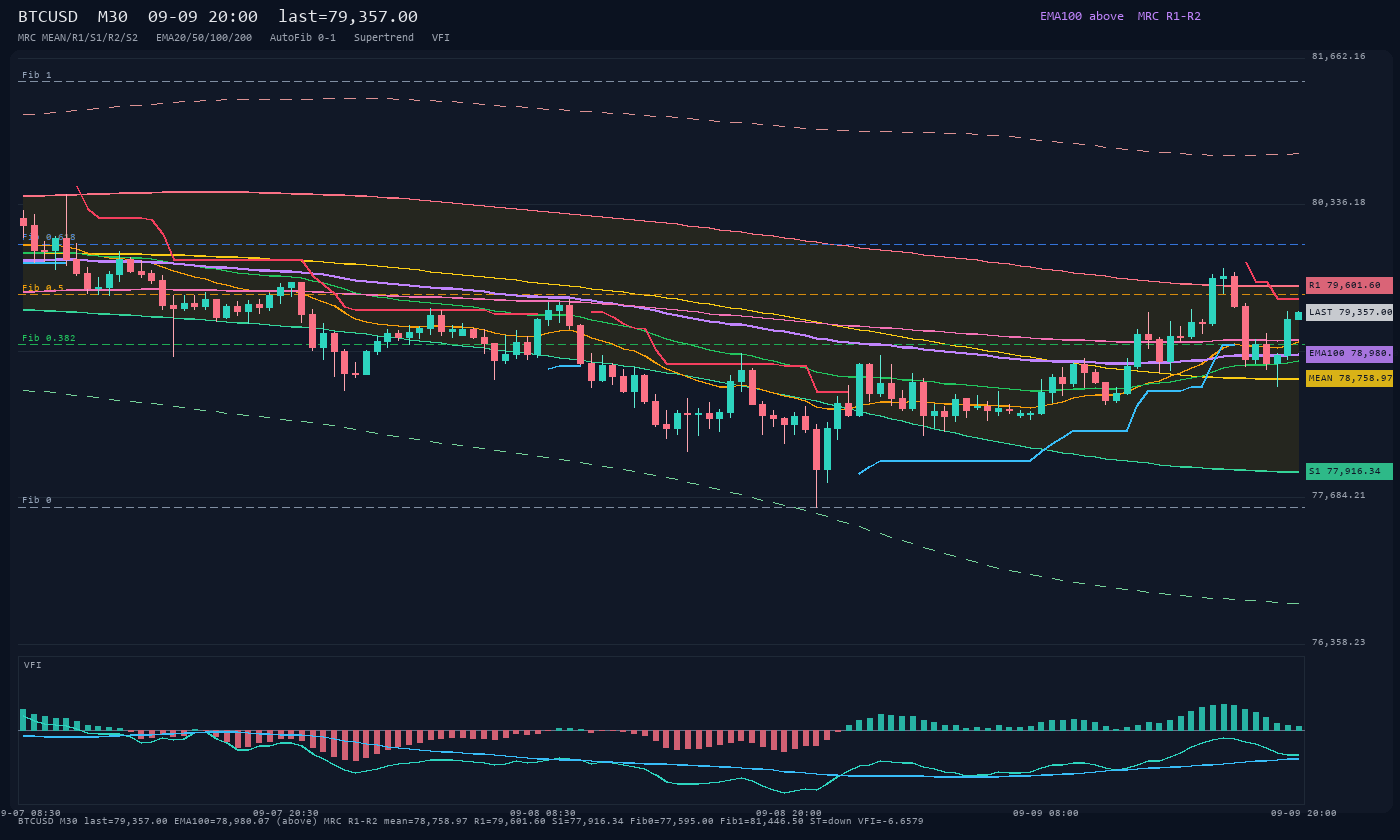Click the Fib 1 level label
Image resolution: width=1400 pixels, height=840 pixels.
[37, 75]
